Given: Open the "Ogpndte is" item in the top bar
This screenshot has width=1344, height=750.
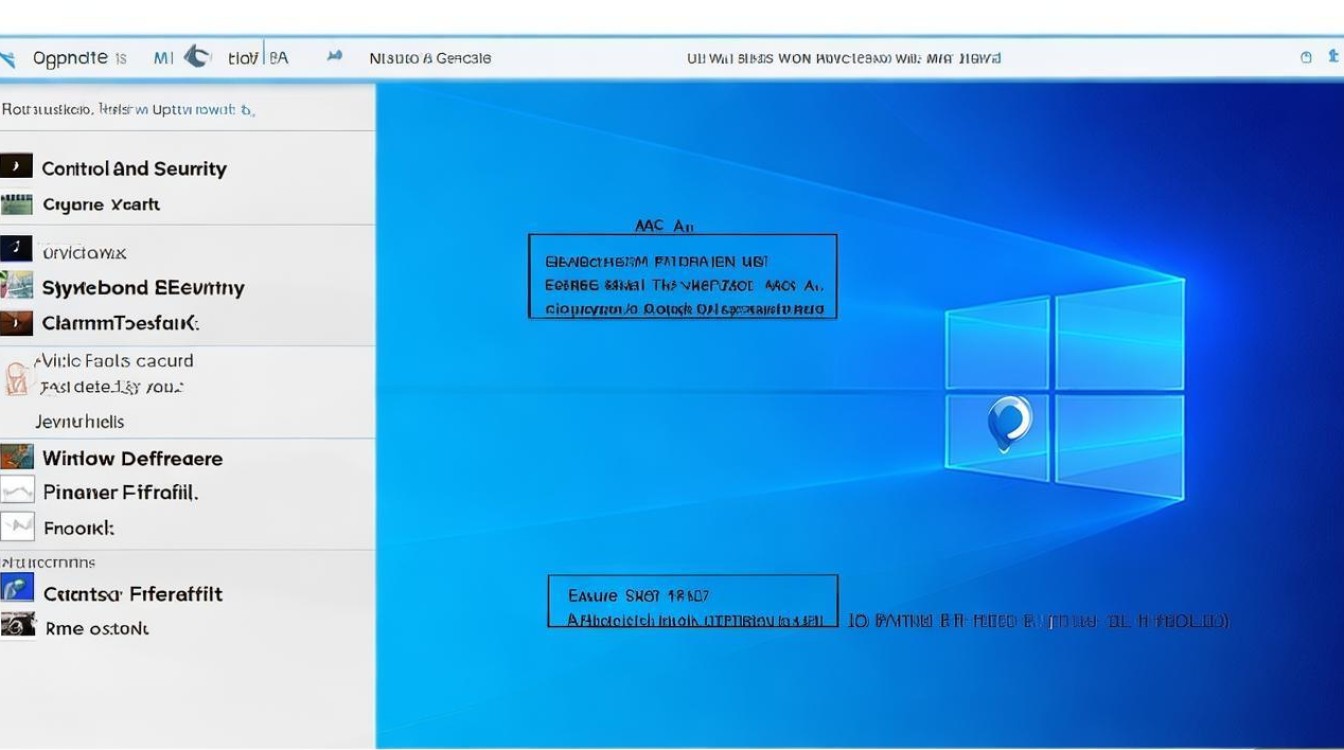Looking at the screenshot, I should [79, 58].
